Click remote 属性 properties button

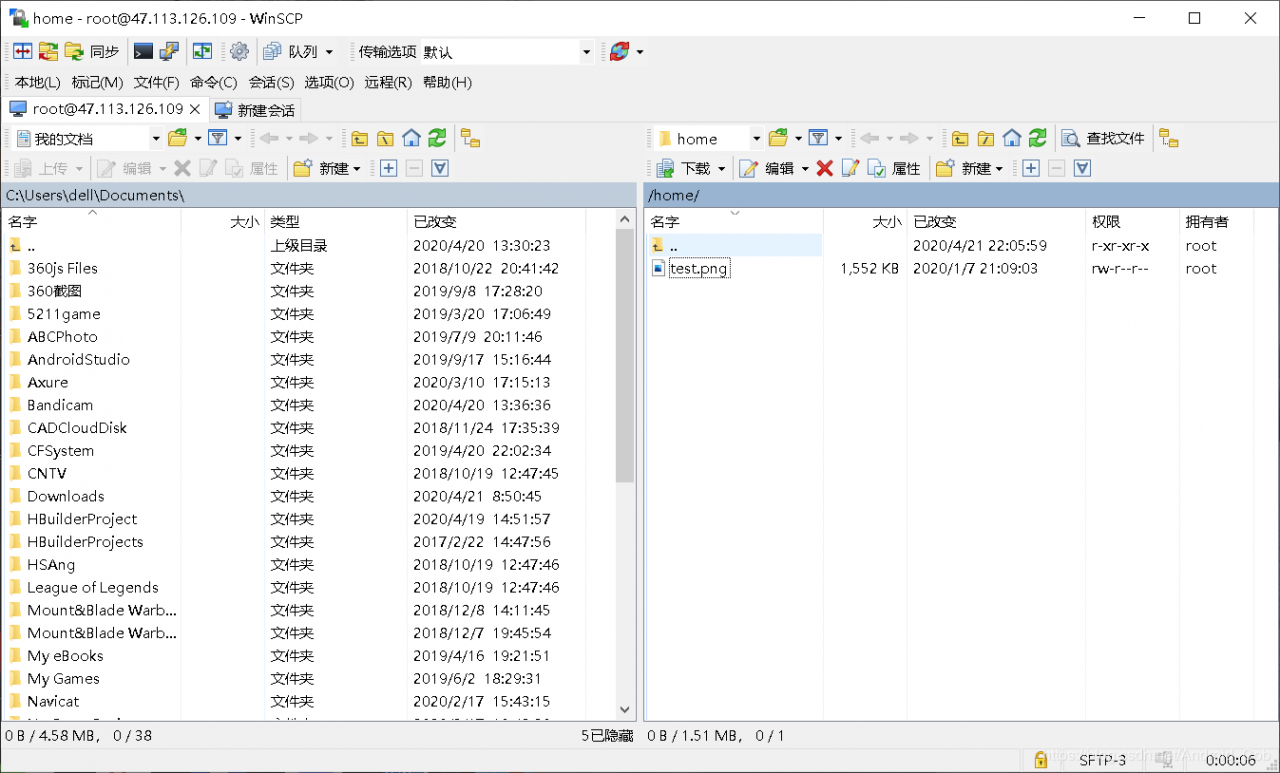[x=894, y=168]
